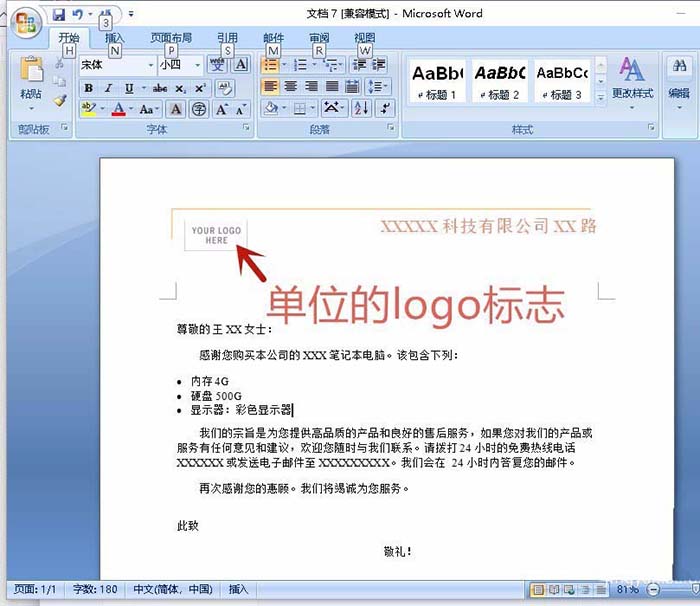Sort the selected text
Image resolution: width=700 pixels, height=606 pixels.
[x=361, y=109]
